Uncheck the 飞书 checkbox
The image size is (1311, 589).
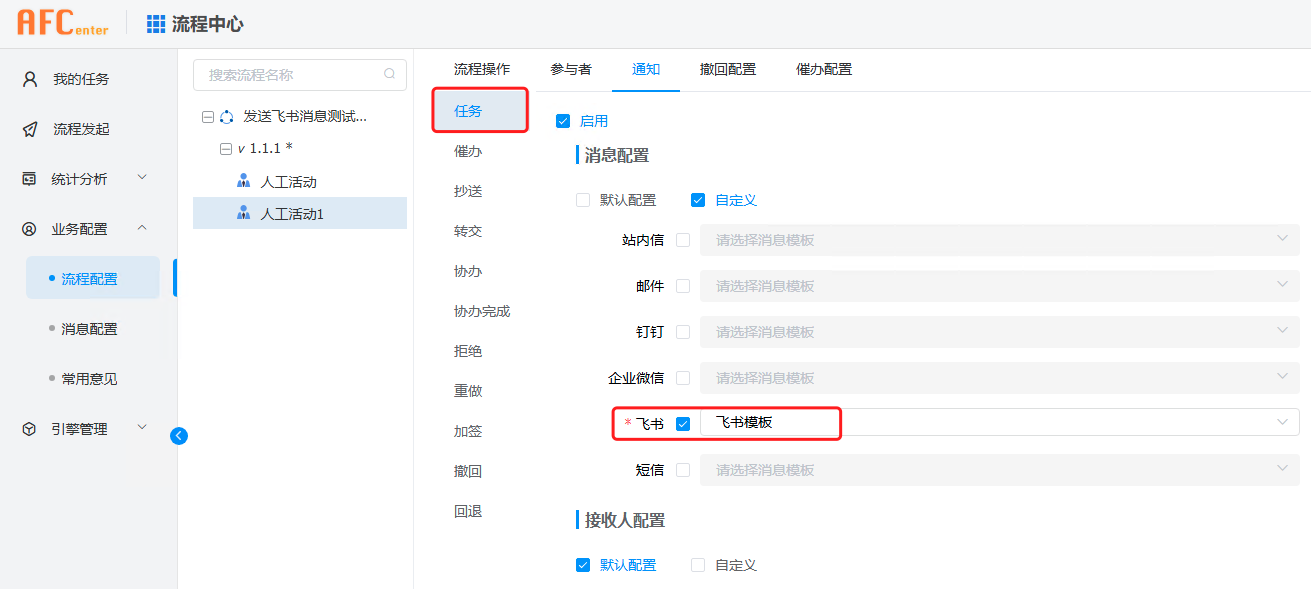(x=683, y=424)
